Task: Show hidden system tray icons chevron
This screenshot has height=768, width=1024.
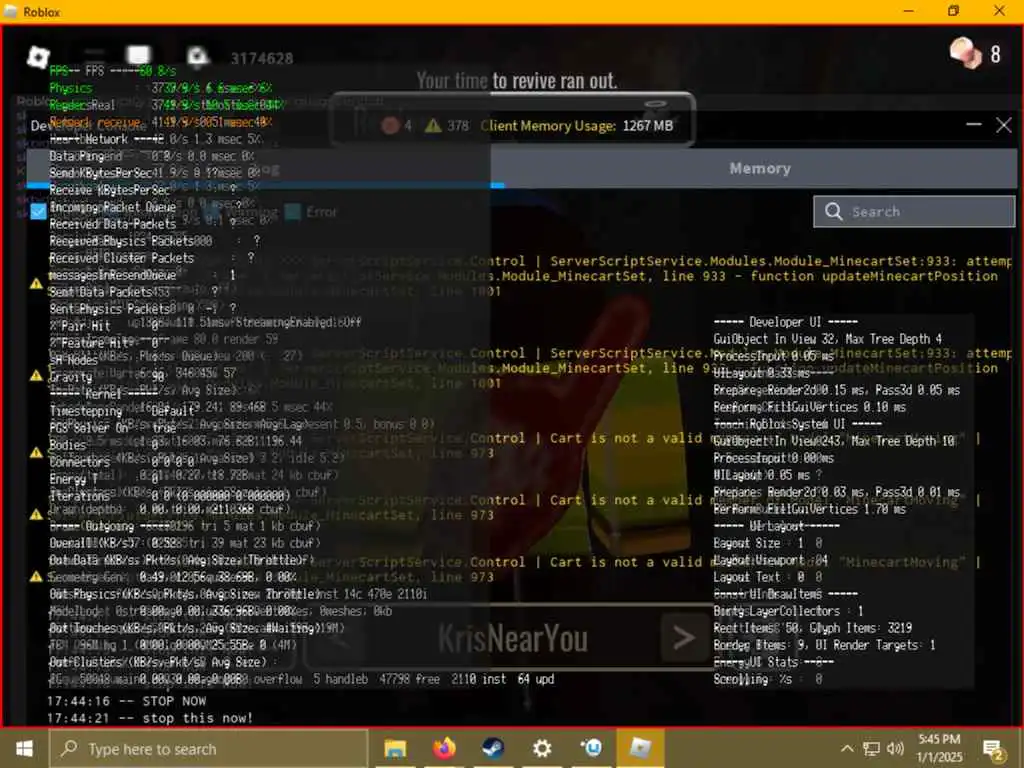Action: 847,748
